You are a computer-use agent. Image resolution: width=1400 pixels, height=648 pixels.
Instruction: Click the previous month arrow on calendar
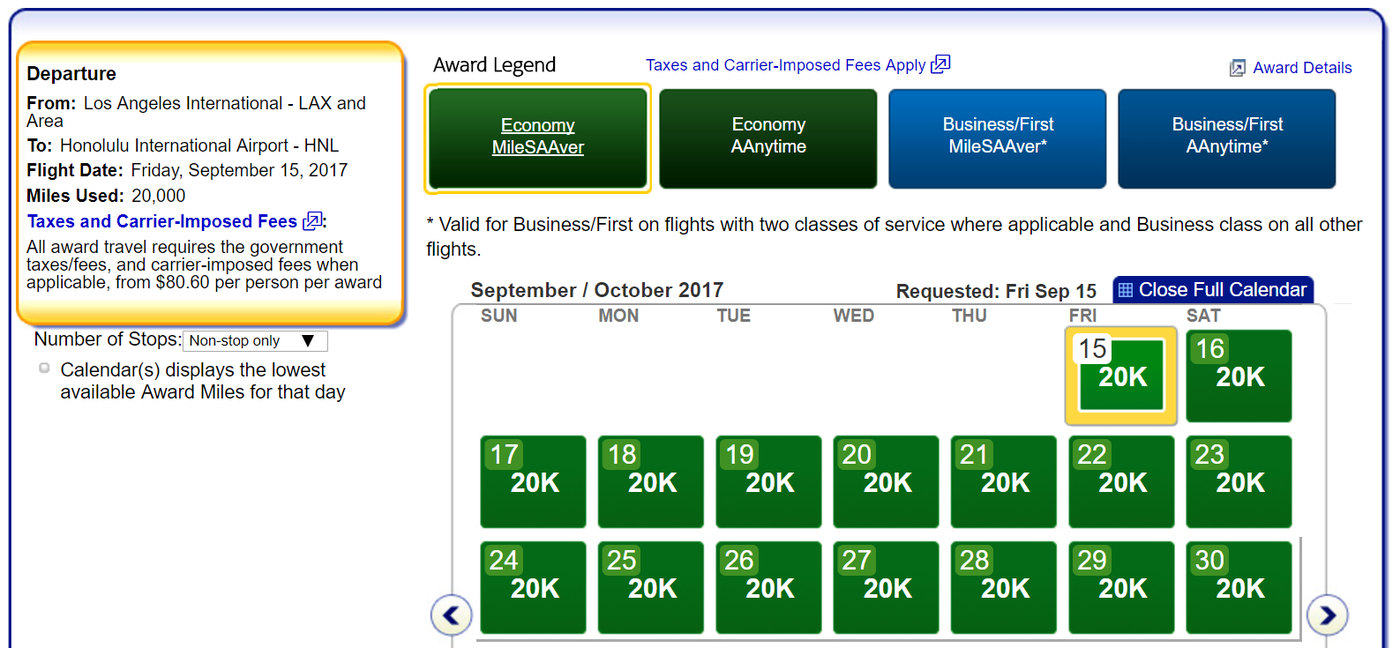451,615
